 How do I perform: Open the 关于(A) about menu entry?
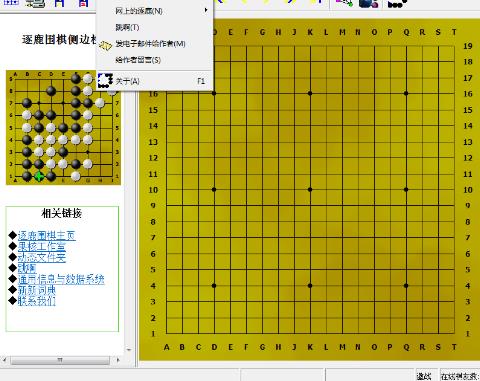pyautogui.click(x=155, y=81)
